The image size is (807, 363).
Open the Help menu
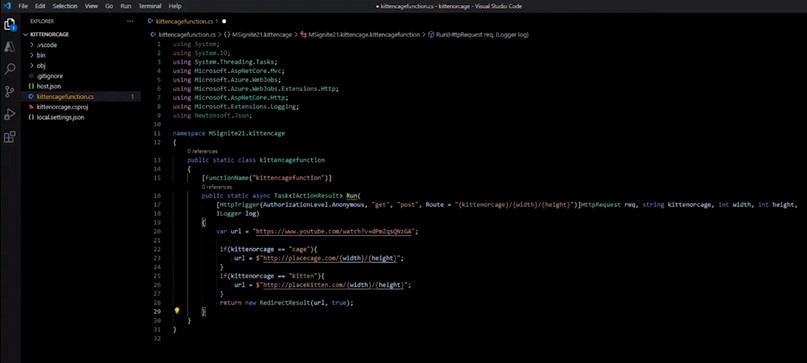coord(175,6)
